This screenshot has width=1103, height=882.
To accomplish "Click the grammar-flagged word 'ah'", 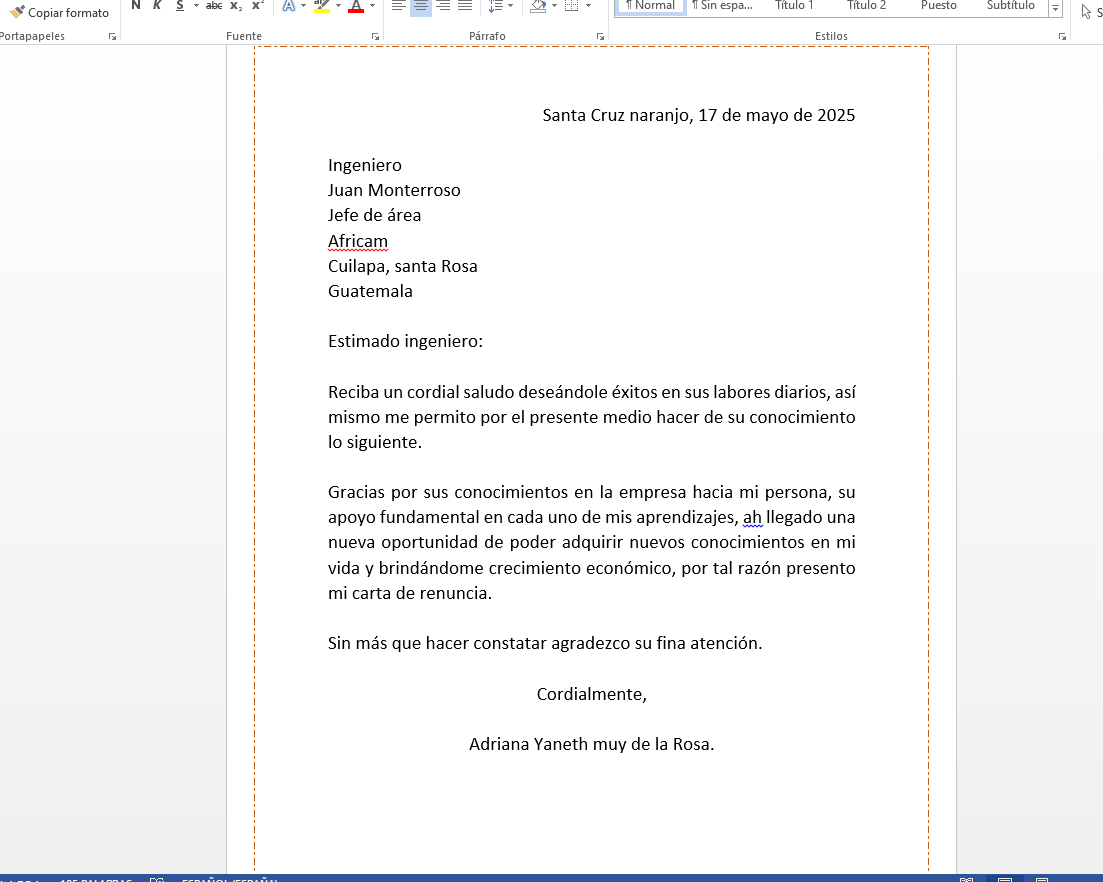I will click(753, 518).
